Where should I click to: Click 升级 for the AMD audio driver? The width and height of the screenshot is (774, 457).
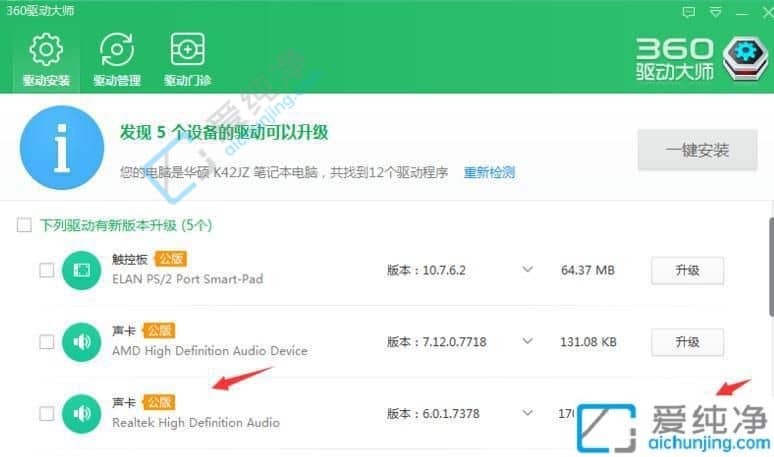click(x=688, y=342)
